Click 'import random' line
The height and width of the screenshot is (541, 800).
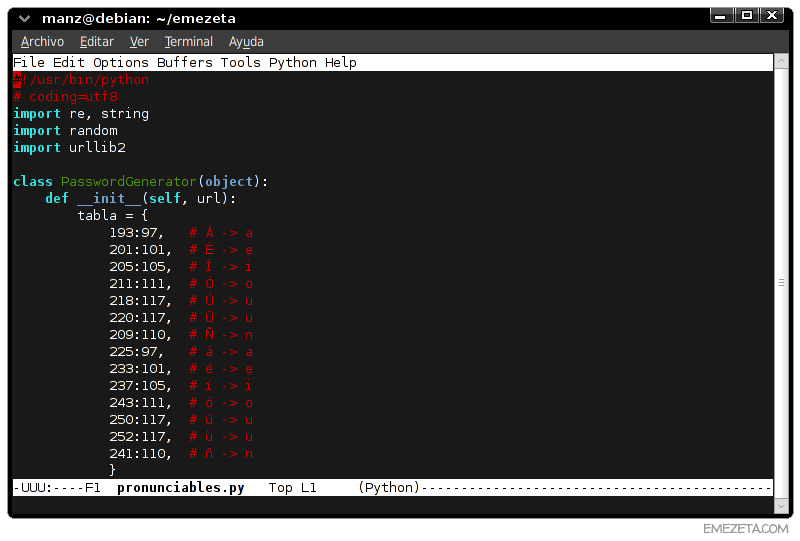click(x=65, y=131)
